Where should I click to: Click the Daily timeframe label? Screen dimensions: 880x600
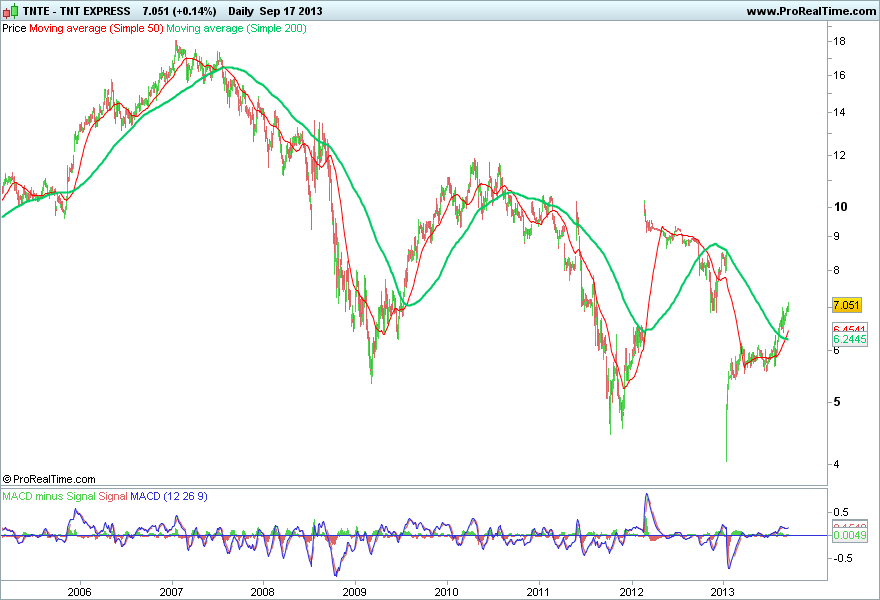(241, 11)
